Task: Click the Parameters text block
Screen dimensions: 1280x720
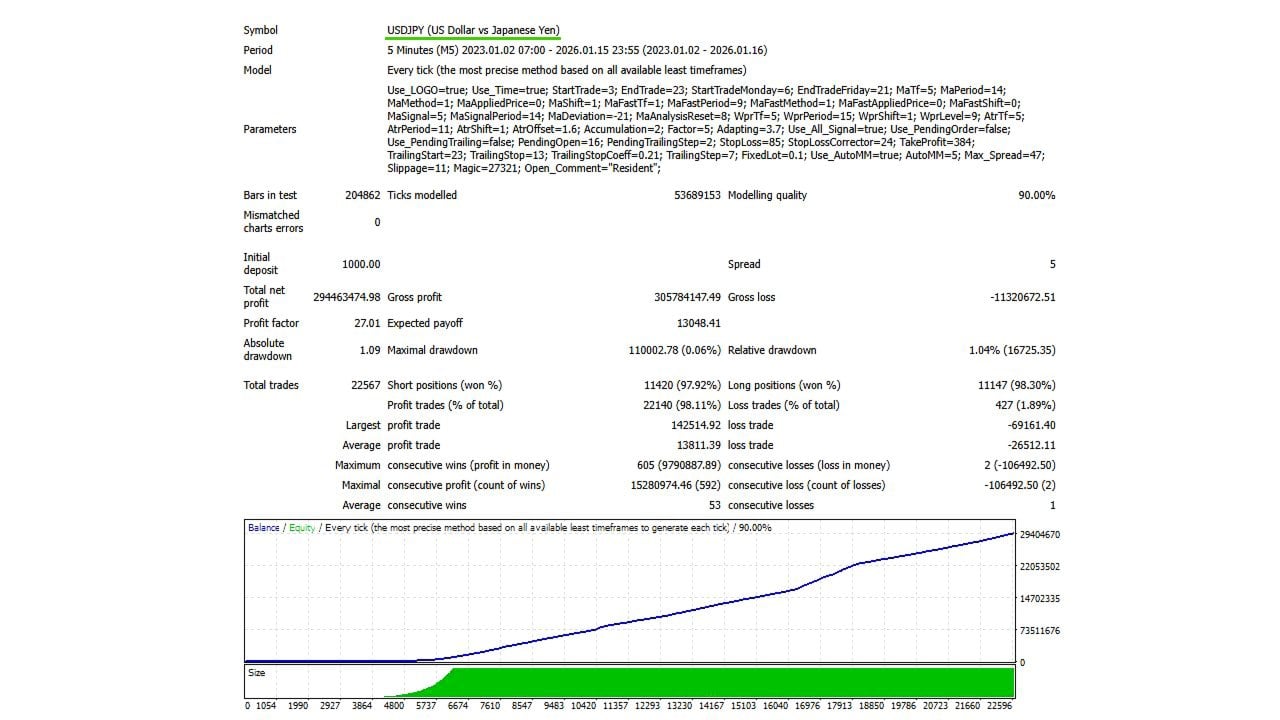Action: 700,129
